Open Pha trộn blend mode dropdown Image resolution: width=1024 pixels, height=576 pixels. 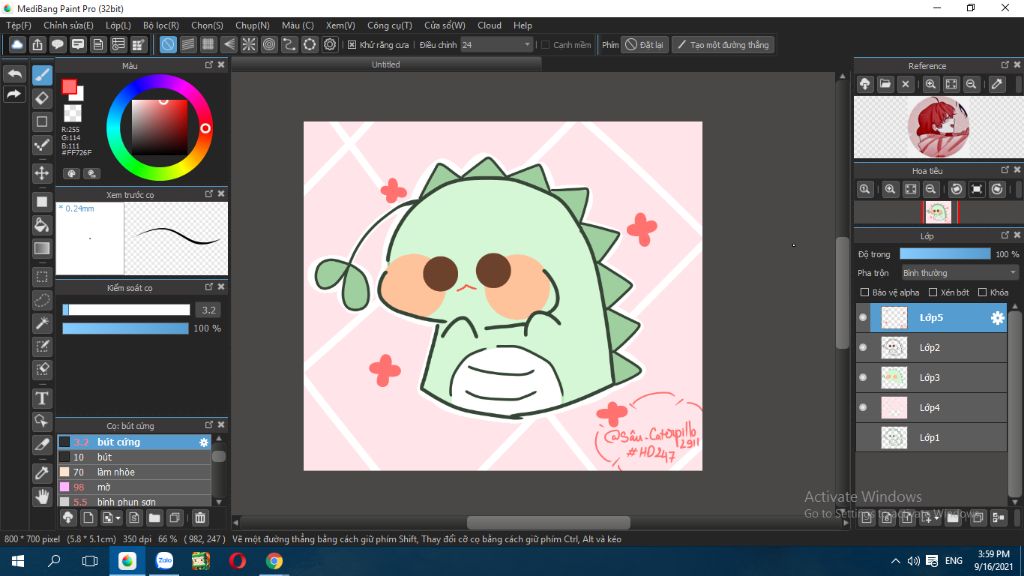click(959, 273)
